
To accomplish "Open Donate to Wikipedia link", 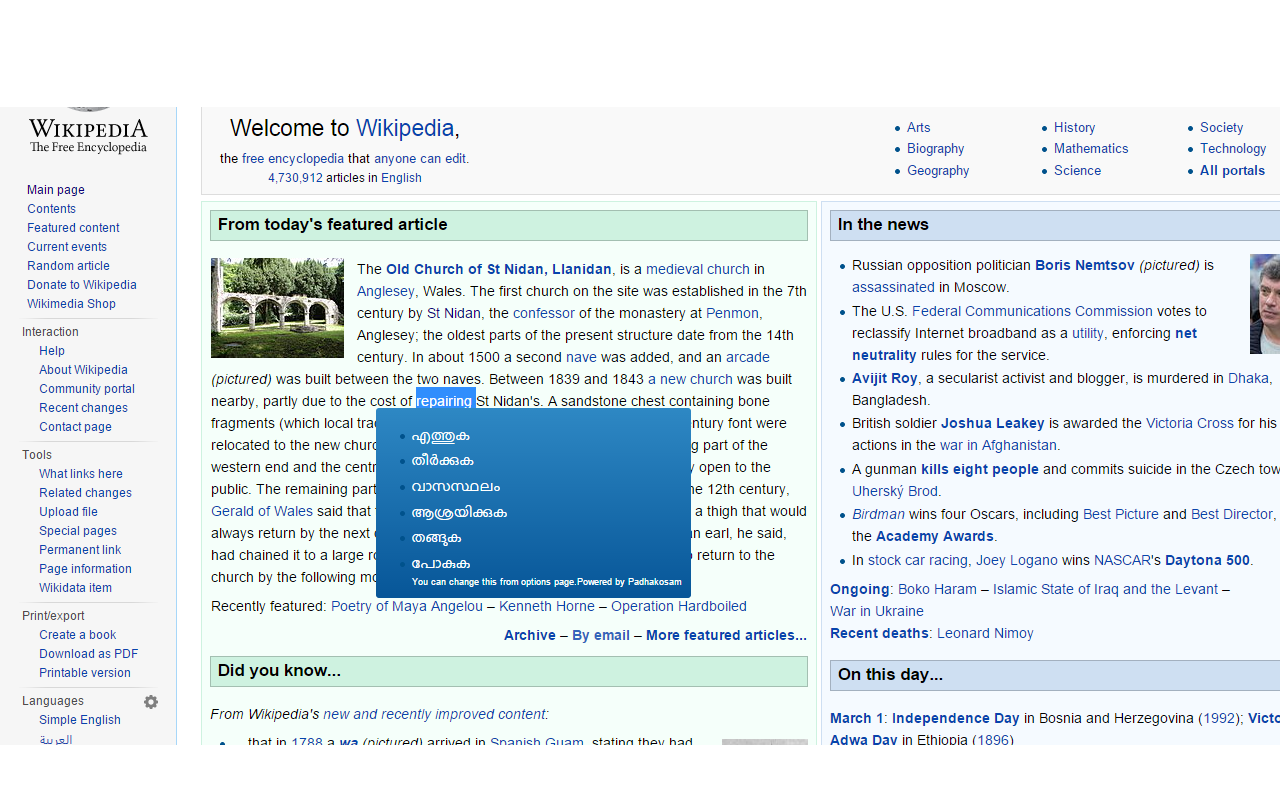I will (82, 285).
